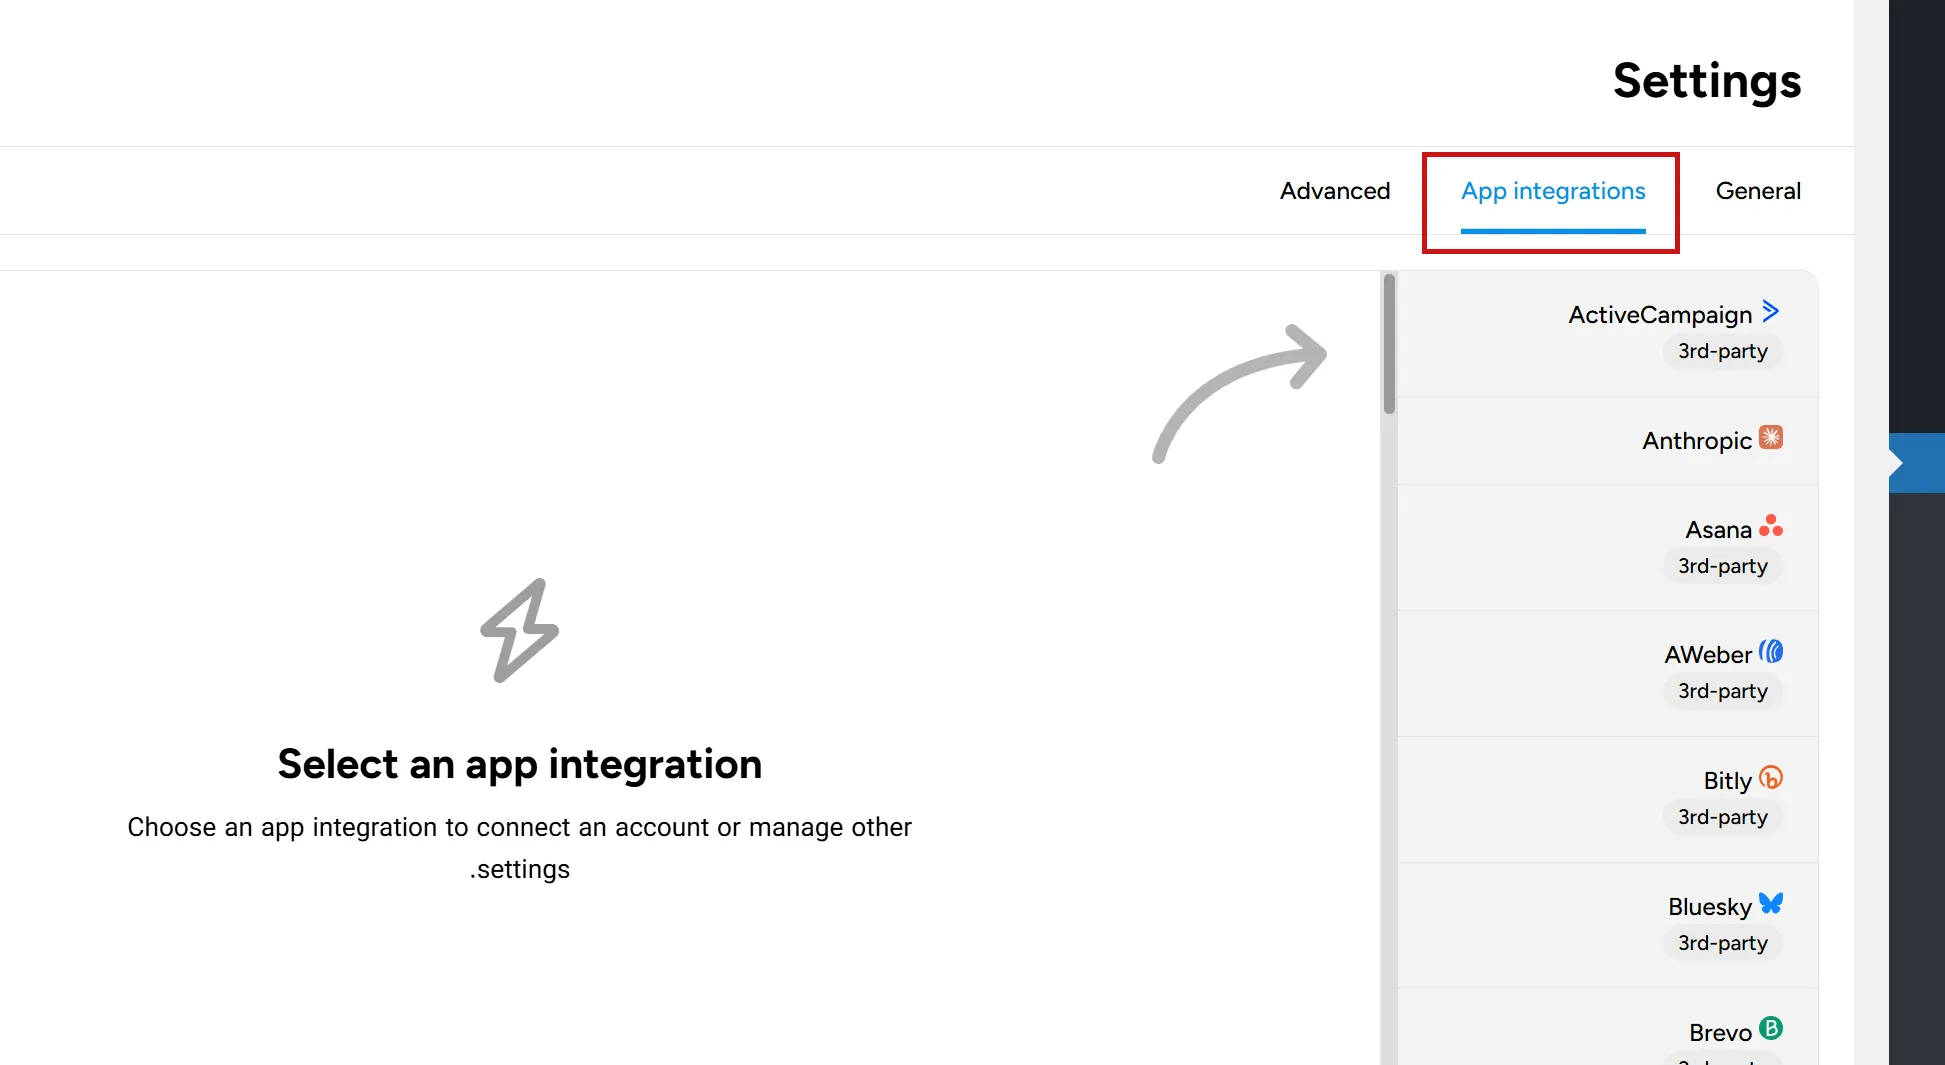Click the Brevo green logo icon
The height and width of the screenshot is (1065, 1945).
pyautogui.click(x=1770, y=1029)
